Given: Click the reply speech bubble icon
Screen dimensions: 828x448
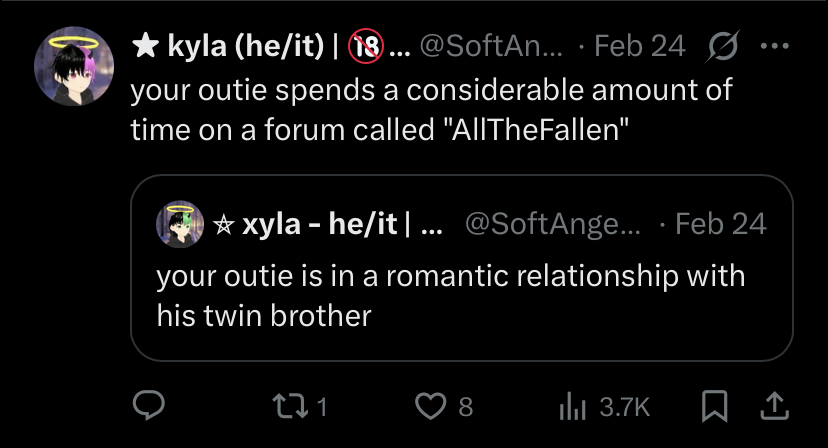Looking at the screenshot, I should pos(149,405).
